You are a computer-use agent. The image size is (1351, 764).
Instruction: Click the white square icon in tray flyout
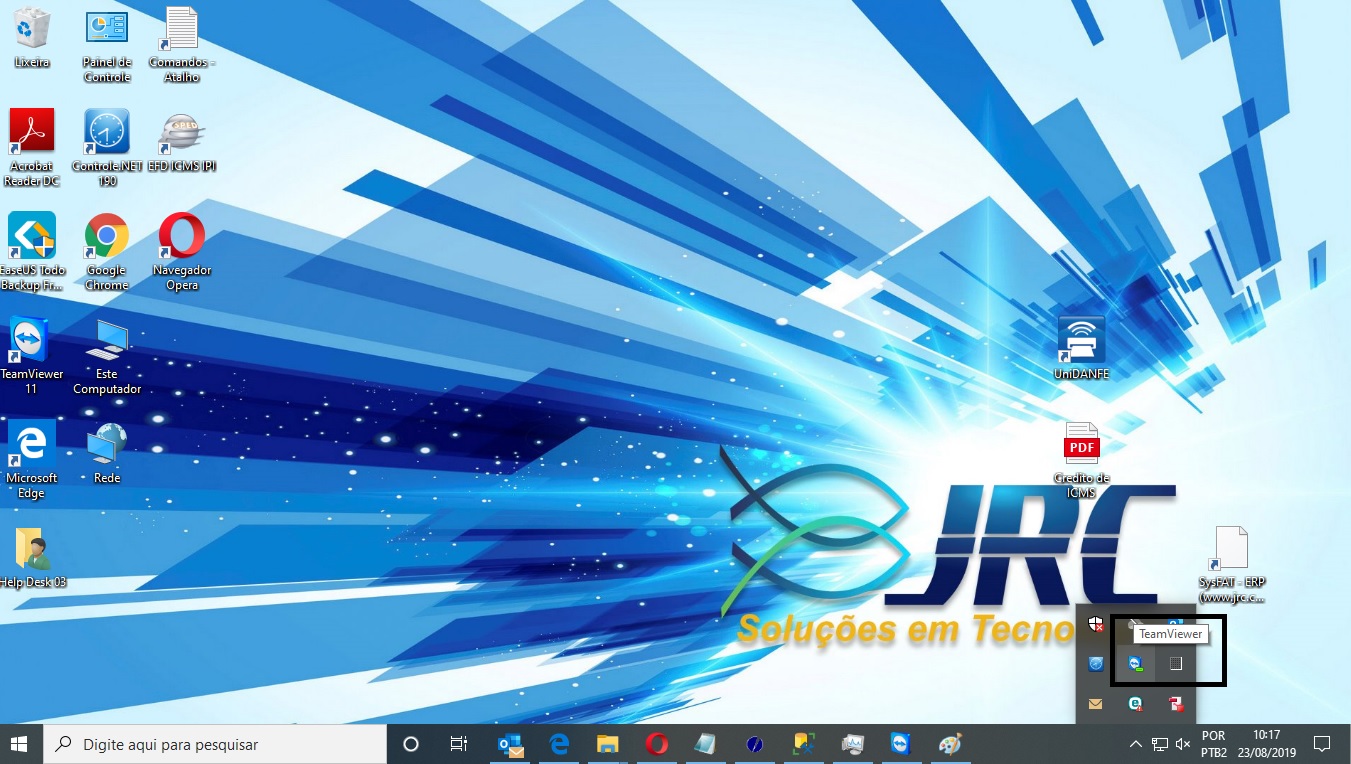click(1176, 664)
